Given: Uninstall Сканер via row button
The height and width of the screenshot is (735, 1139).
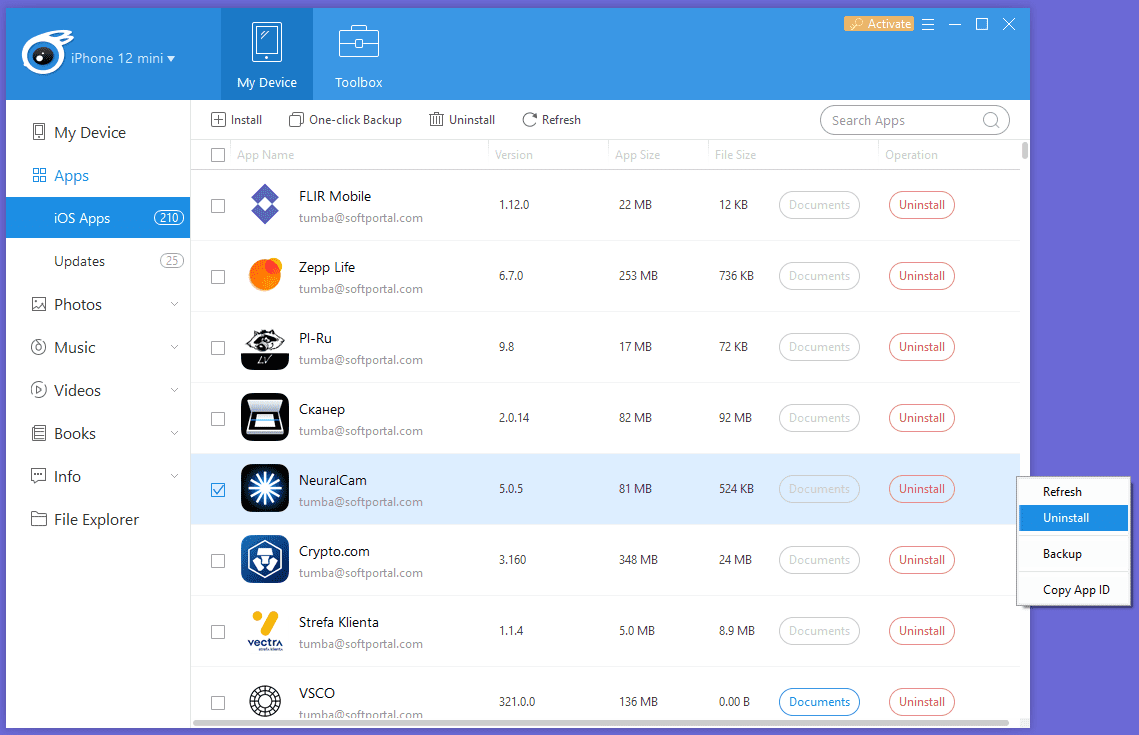Looking at the screenshot, I should pyautogui.click(x=922, y=418).
